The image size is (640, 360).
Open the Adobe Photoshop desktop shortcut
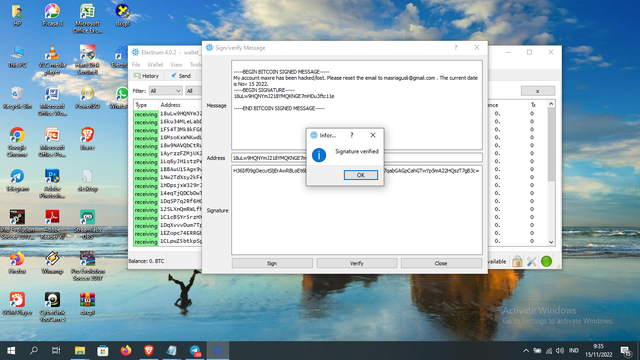pos(52,184)
